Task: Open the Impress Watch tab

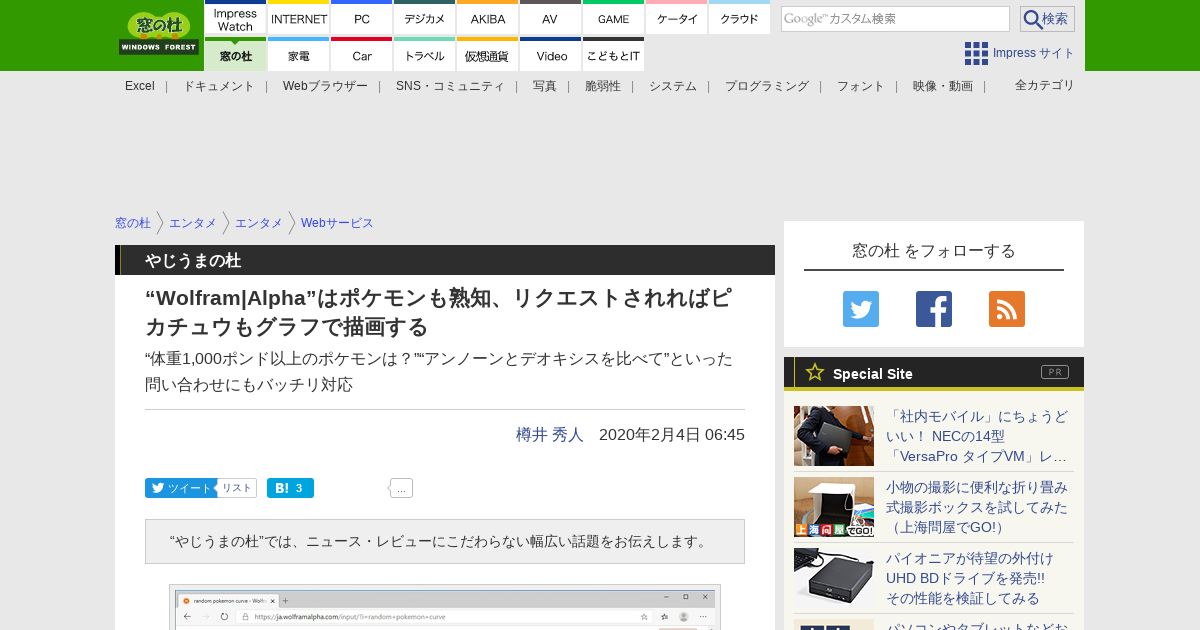Action: tap(235, 19)
